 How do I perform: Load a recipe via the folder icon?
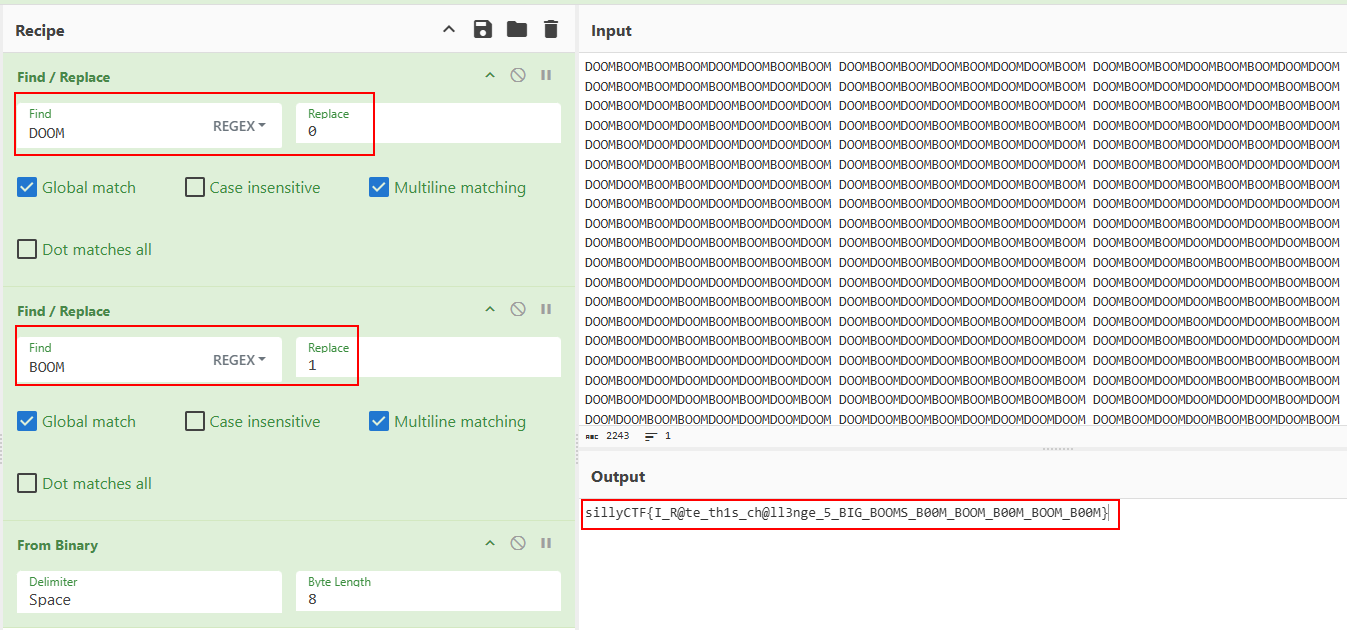coord(516,30)
